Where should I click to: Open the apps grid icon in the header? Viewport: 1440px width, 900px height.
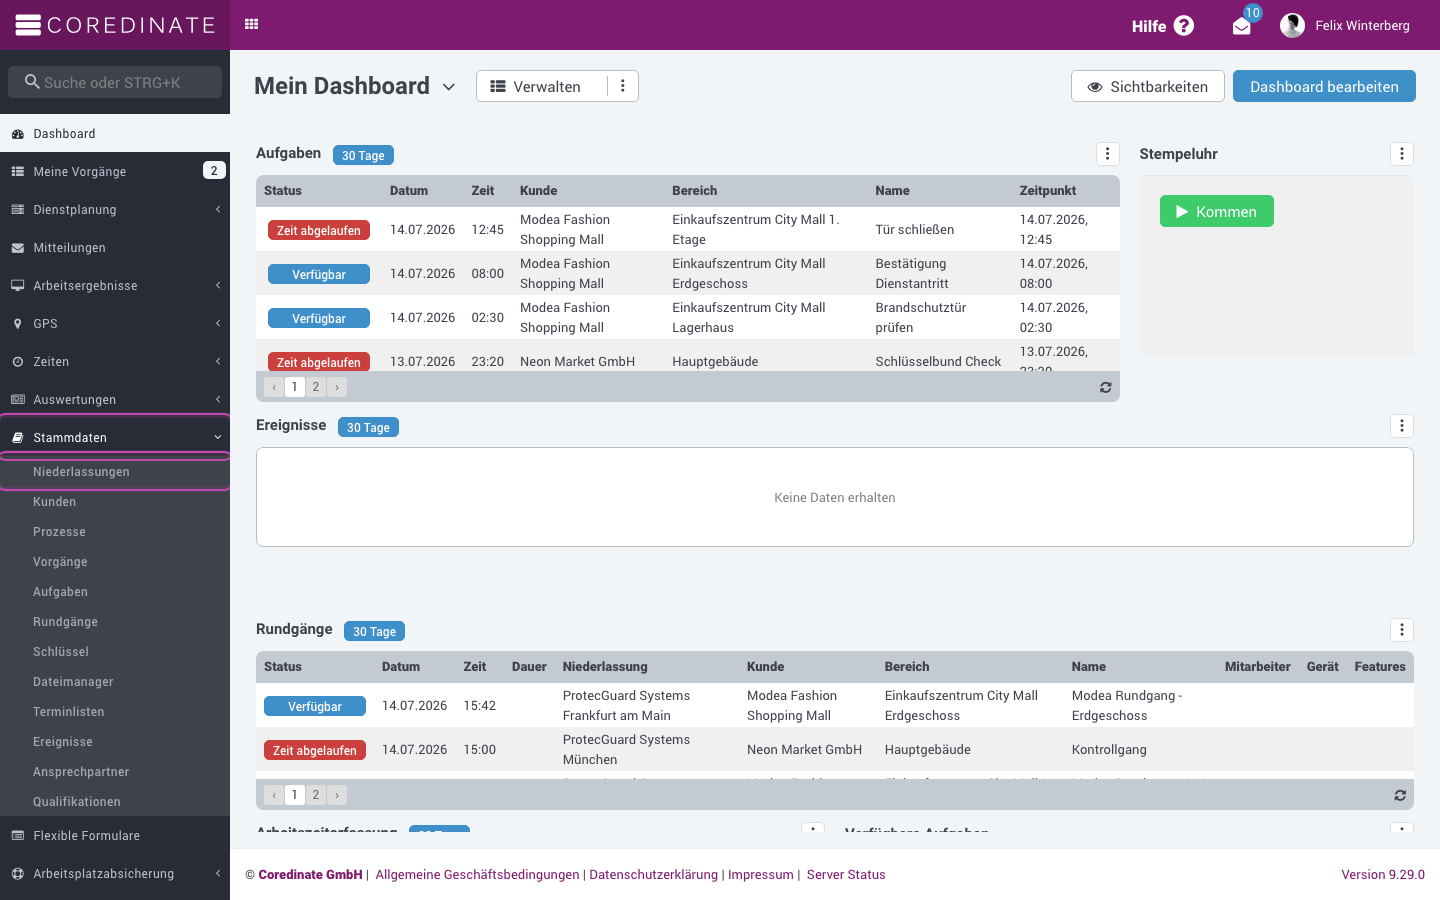tap(252, 24)
